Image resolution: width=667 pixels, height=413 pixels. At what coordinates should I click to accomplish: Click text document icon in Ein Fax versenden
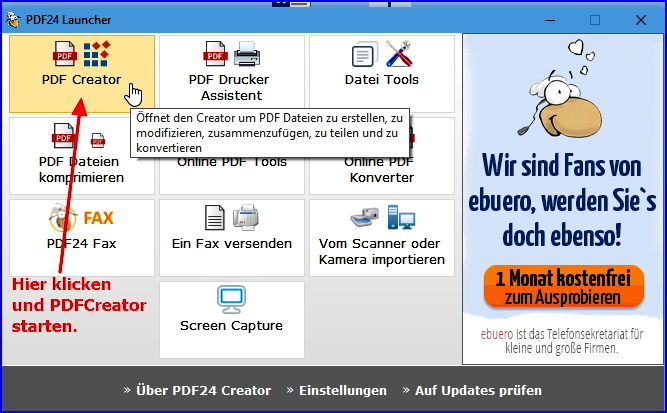tap(215, 217)
